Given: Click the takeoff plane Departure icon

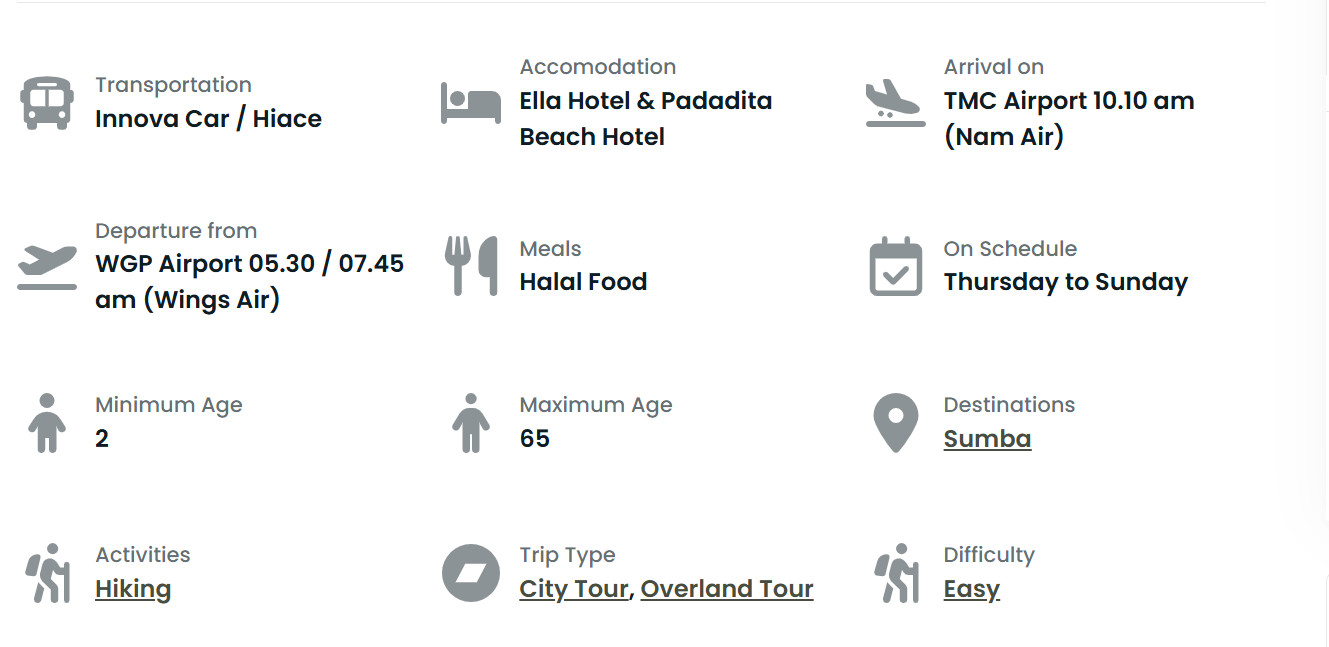Looking at the screenshot, I should coord(47,267).
